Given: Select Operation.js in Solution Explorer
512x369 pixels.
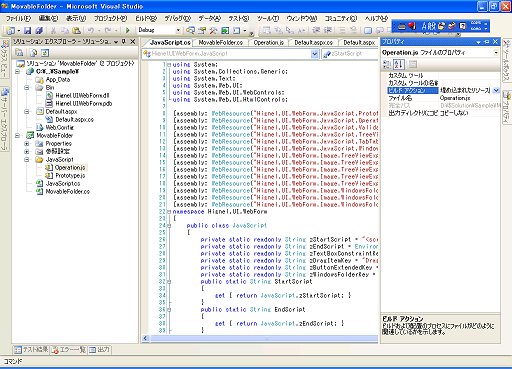Looking at the screenshot, I should [70, 168].
